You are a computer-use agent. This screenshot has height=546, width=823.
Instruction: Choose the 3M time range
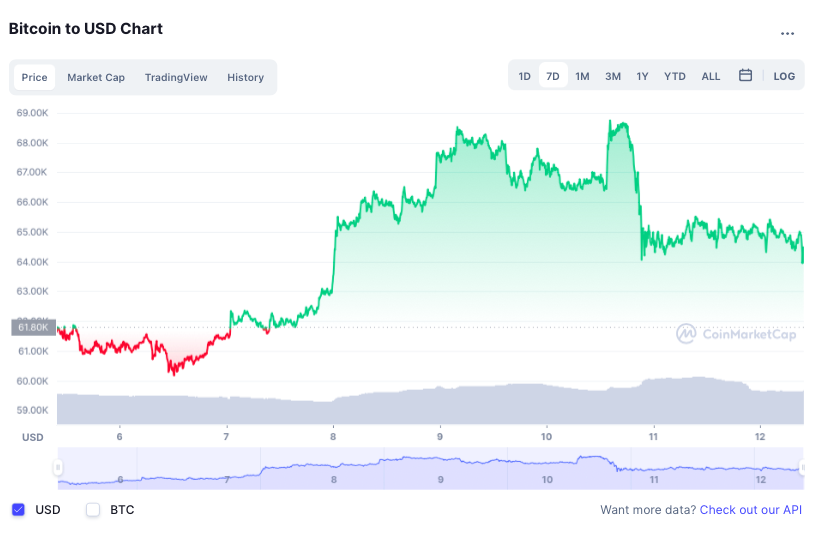pos(613,76)
